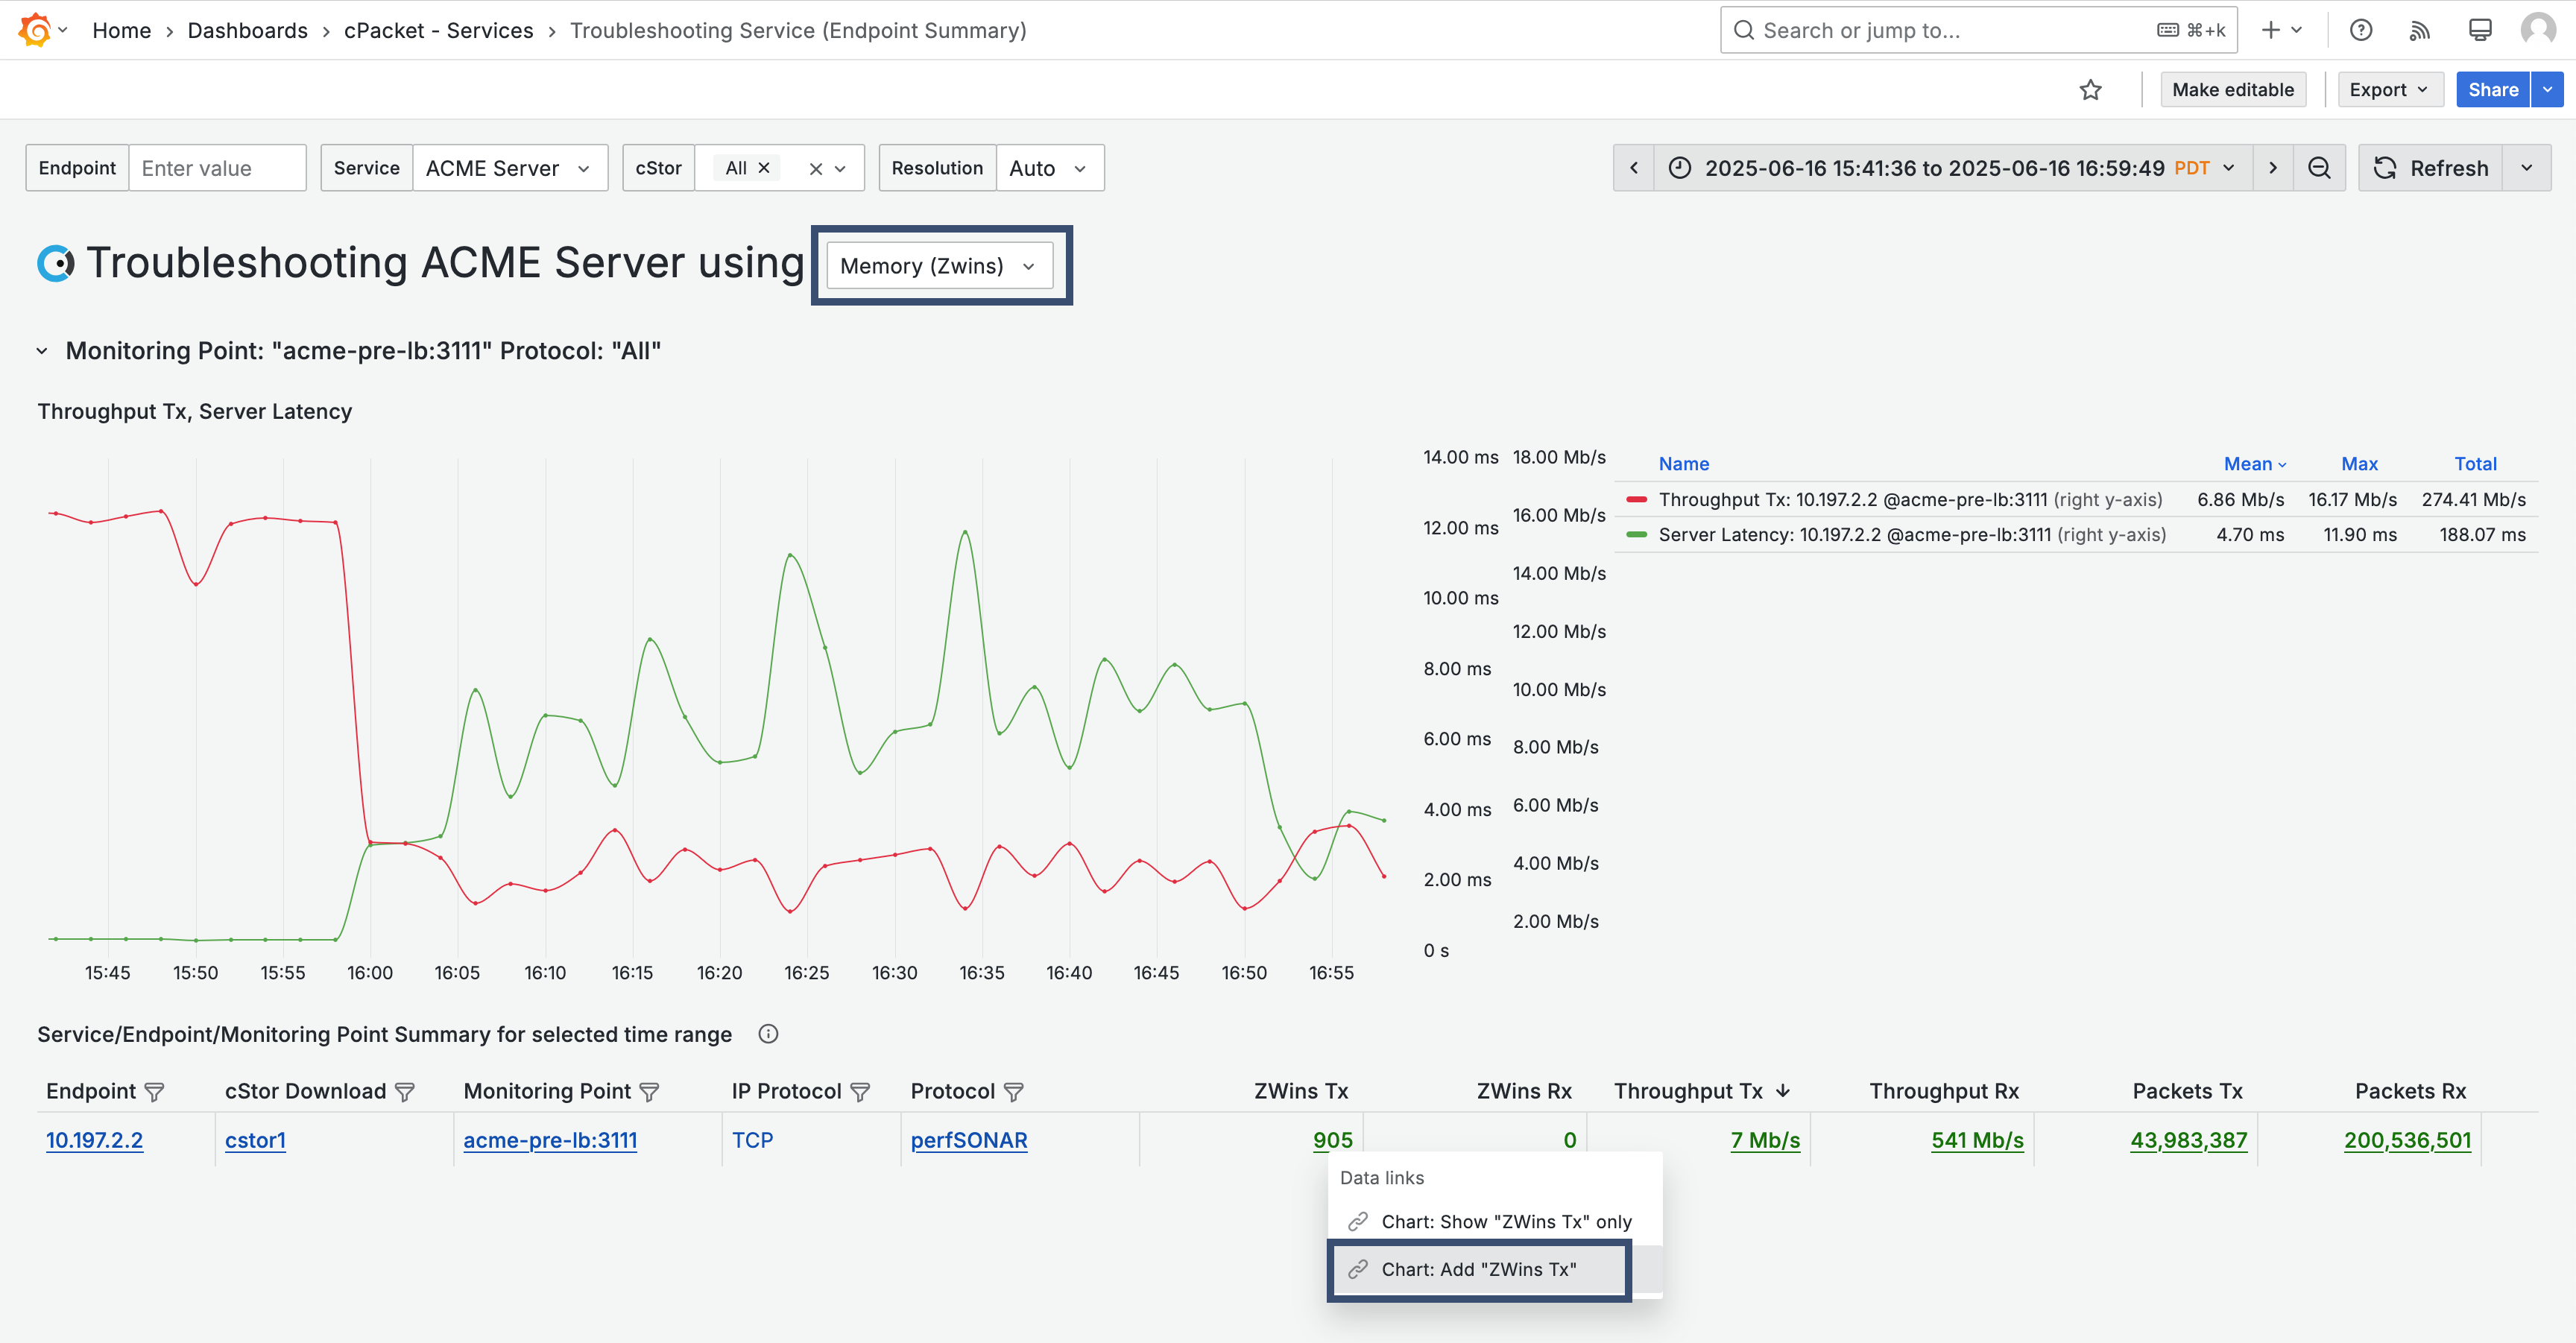The width and height of the screenshot is (2576, 1343).
Task: Click the green Server Latency color swatch
Action: pyautogui.click(x=1637, y=535)
